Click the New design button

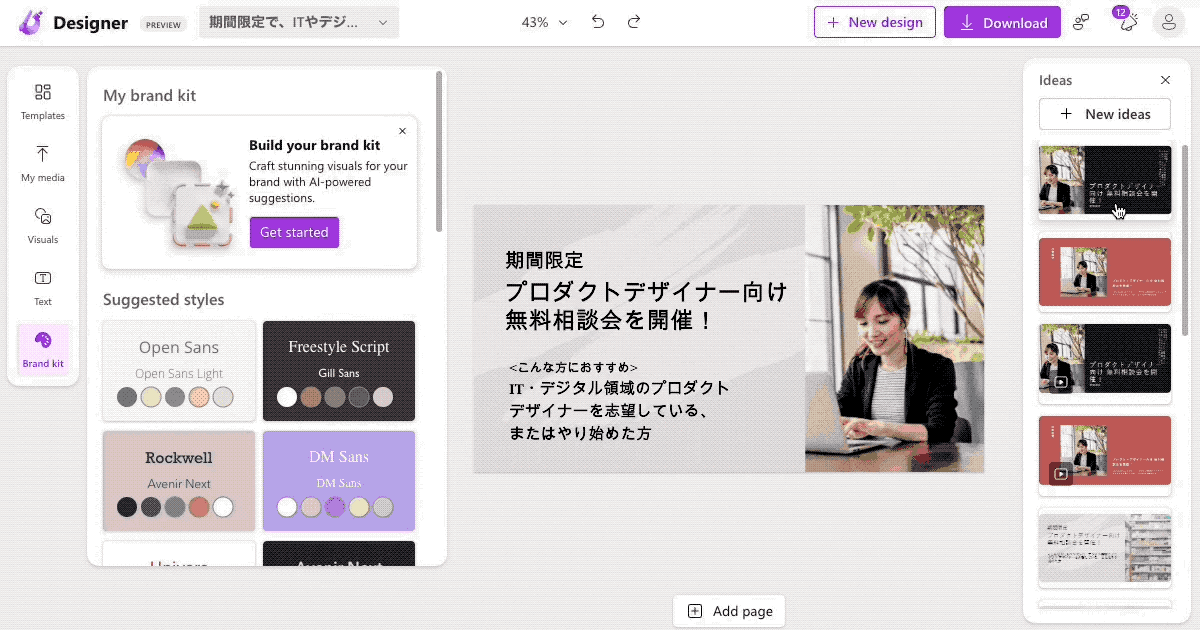[874, 21]
